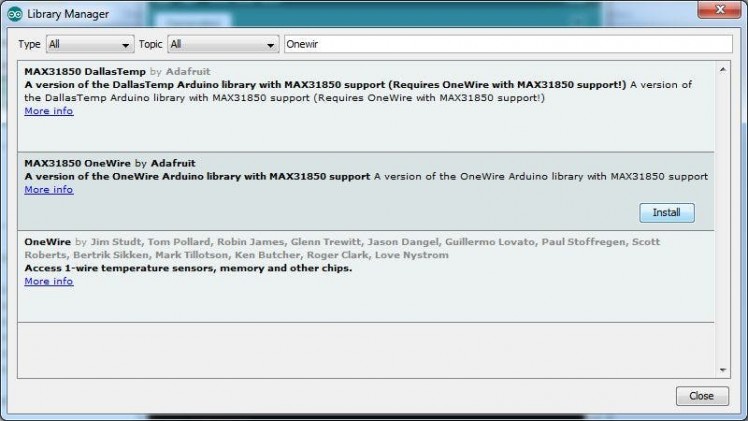Screen dimensions: 748x421
Task: Click 'Adafruit' author of MAX31850 DallasTemp
Action: (x=188, y=72)
